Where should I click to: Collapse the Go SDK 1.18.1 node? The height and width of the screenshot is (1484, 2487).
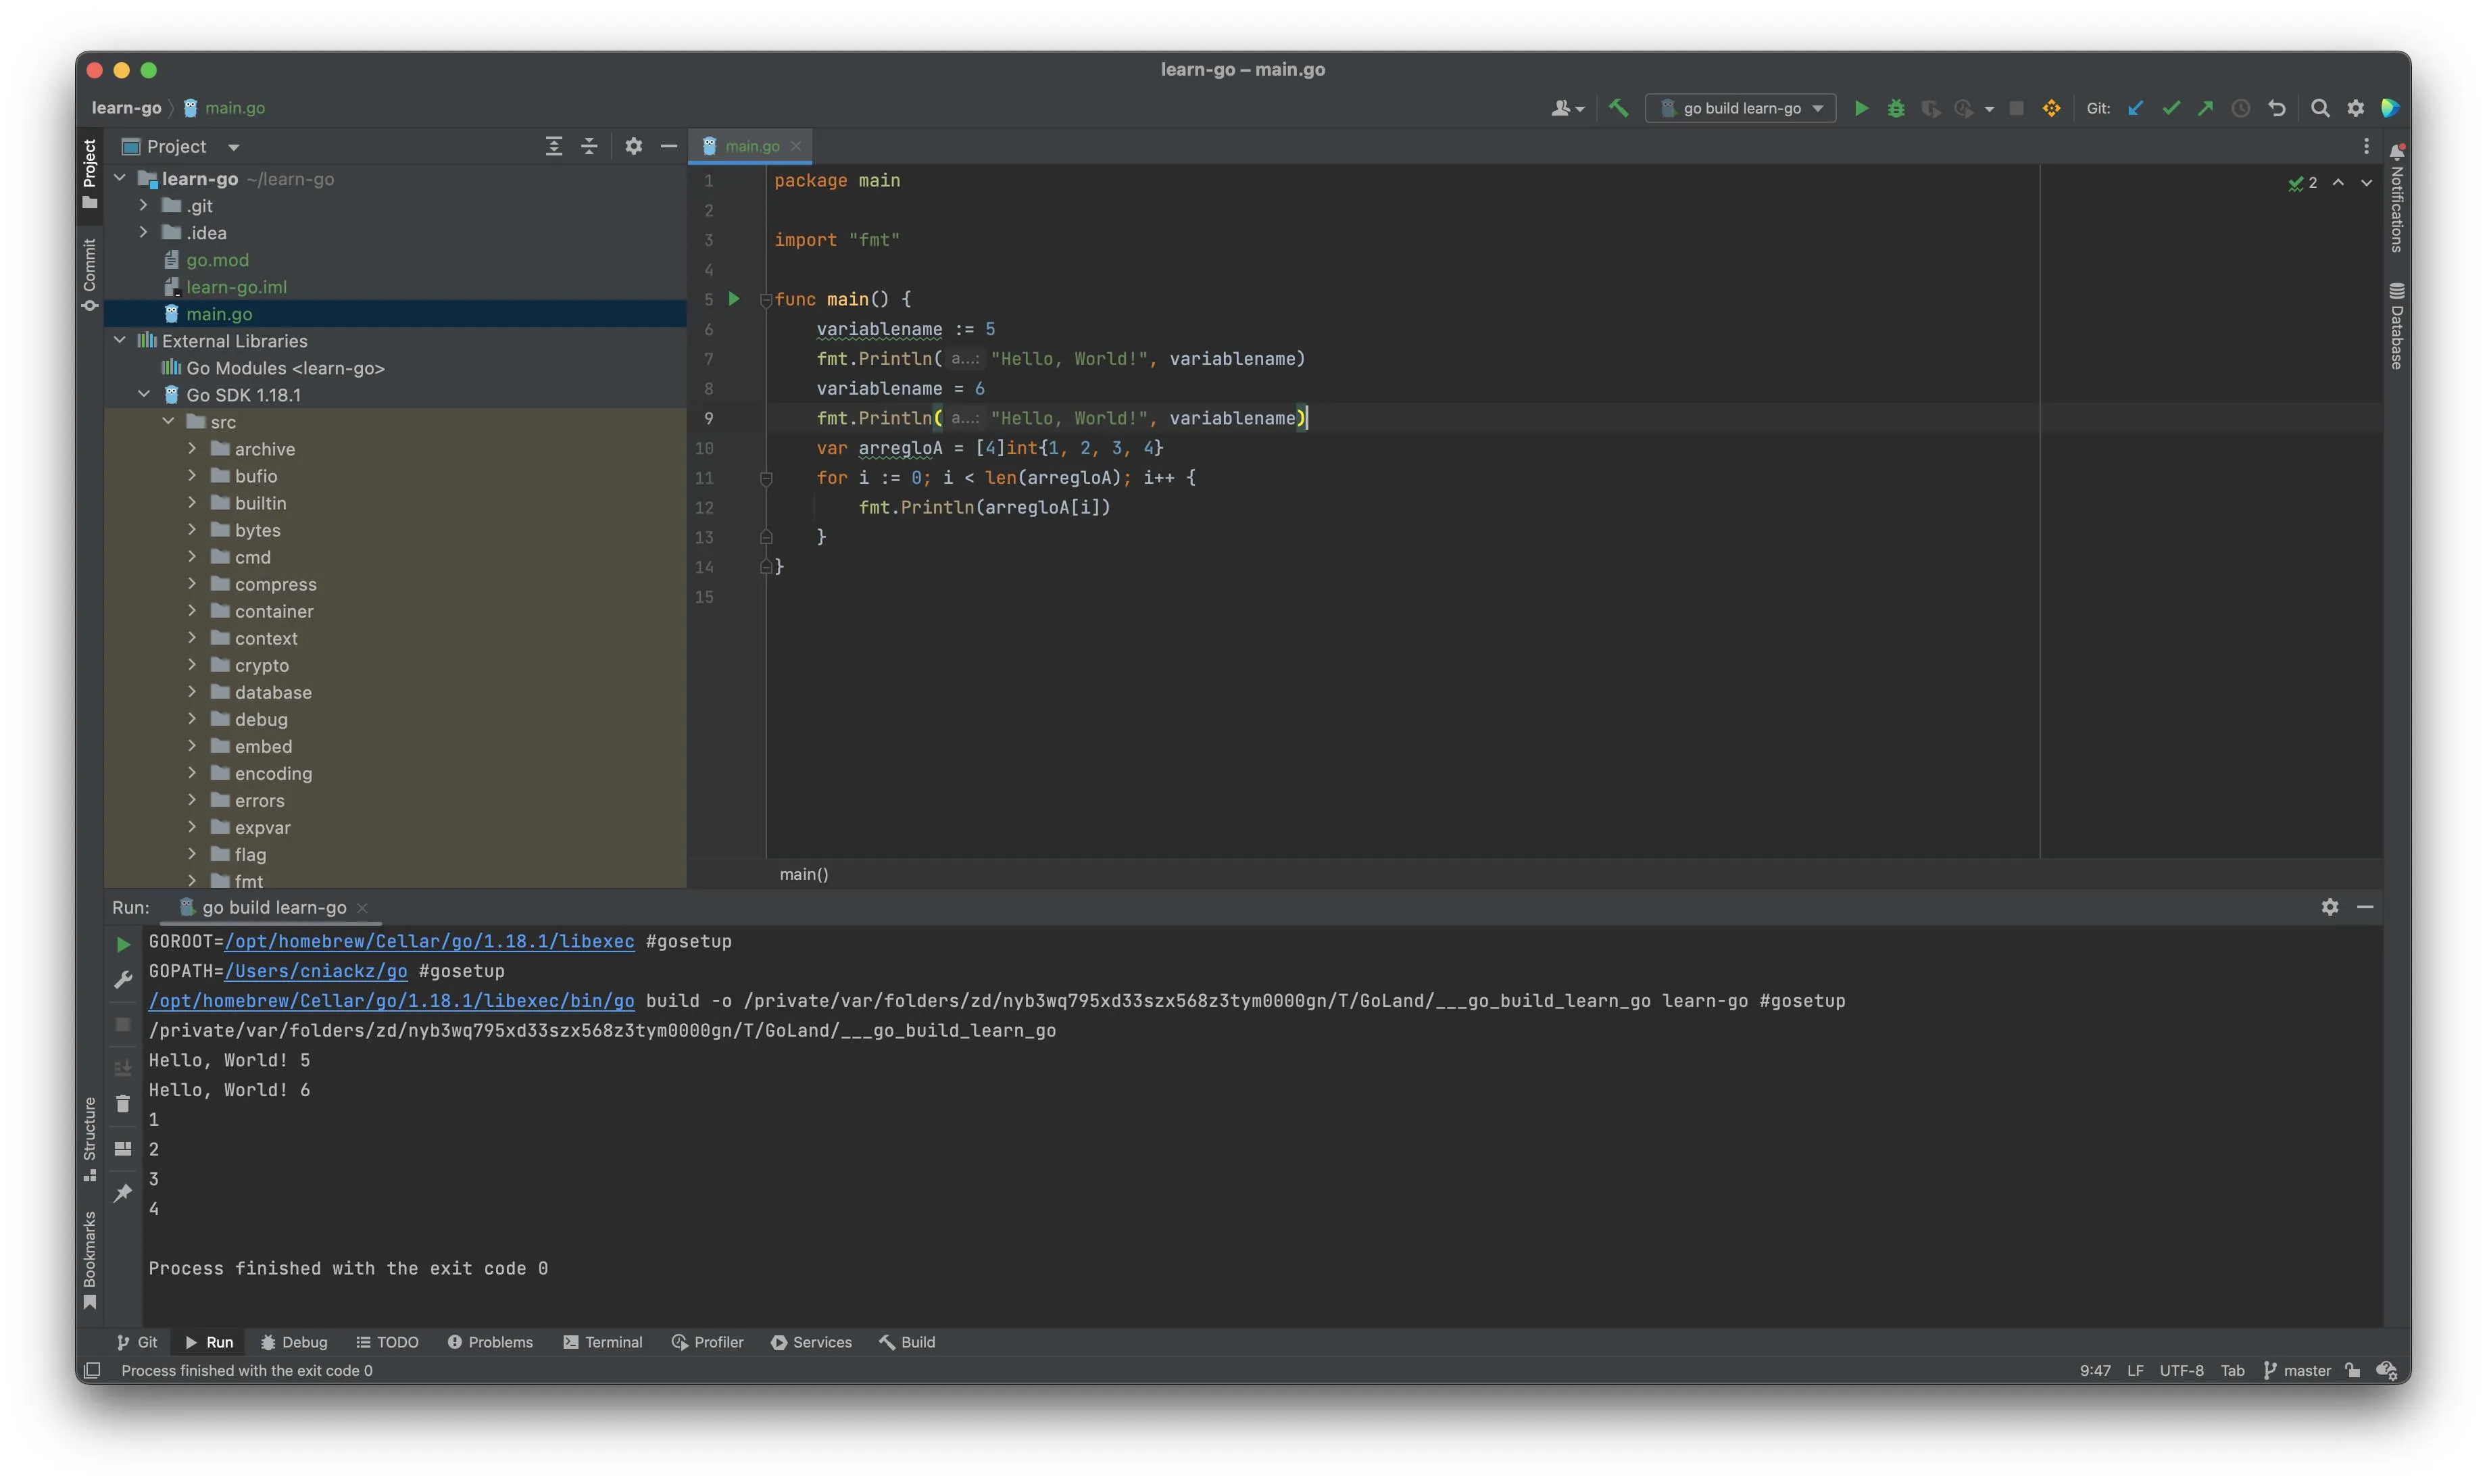pos(144,394)
